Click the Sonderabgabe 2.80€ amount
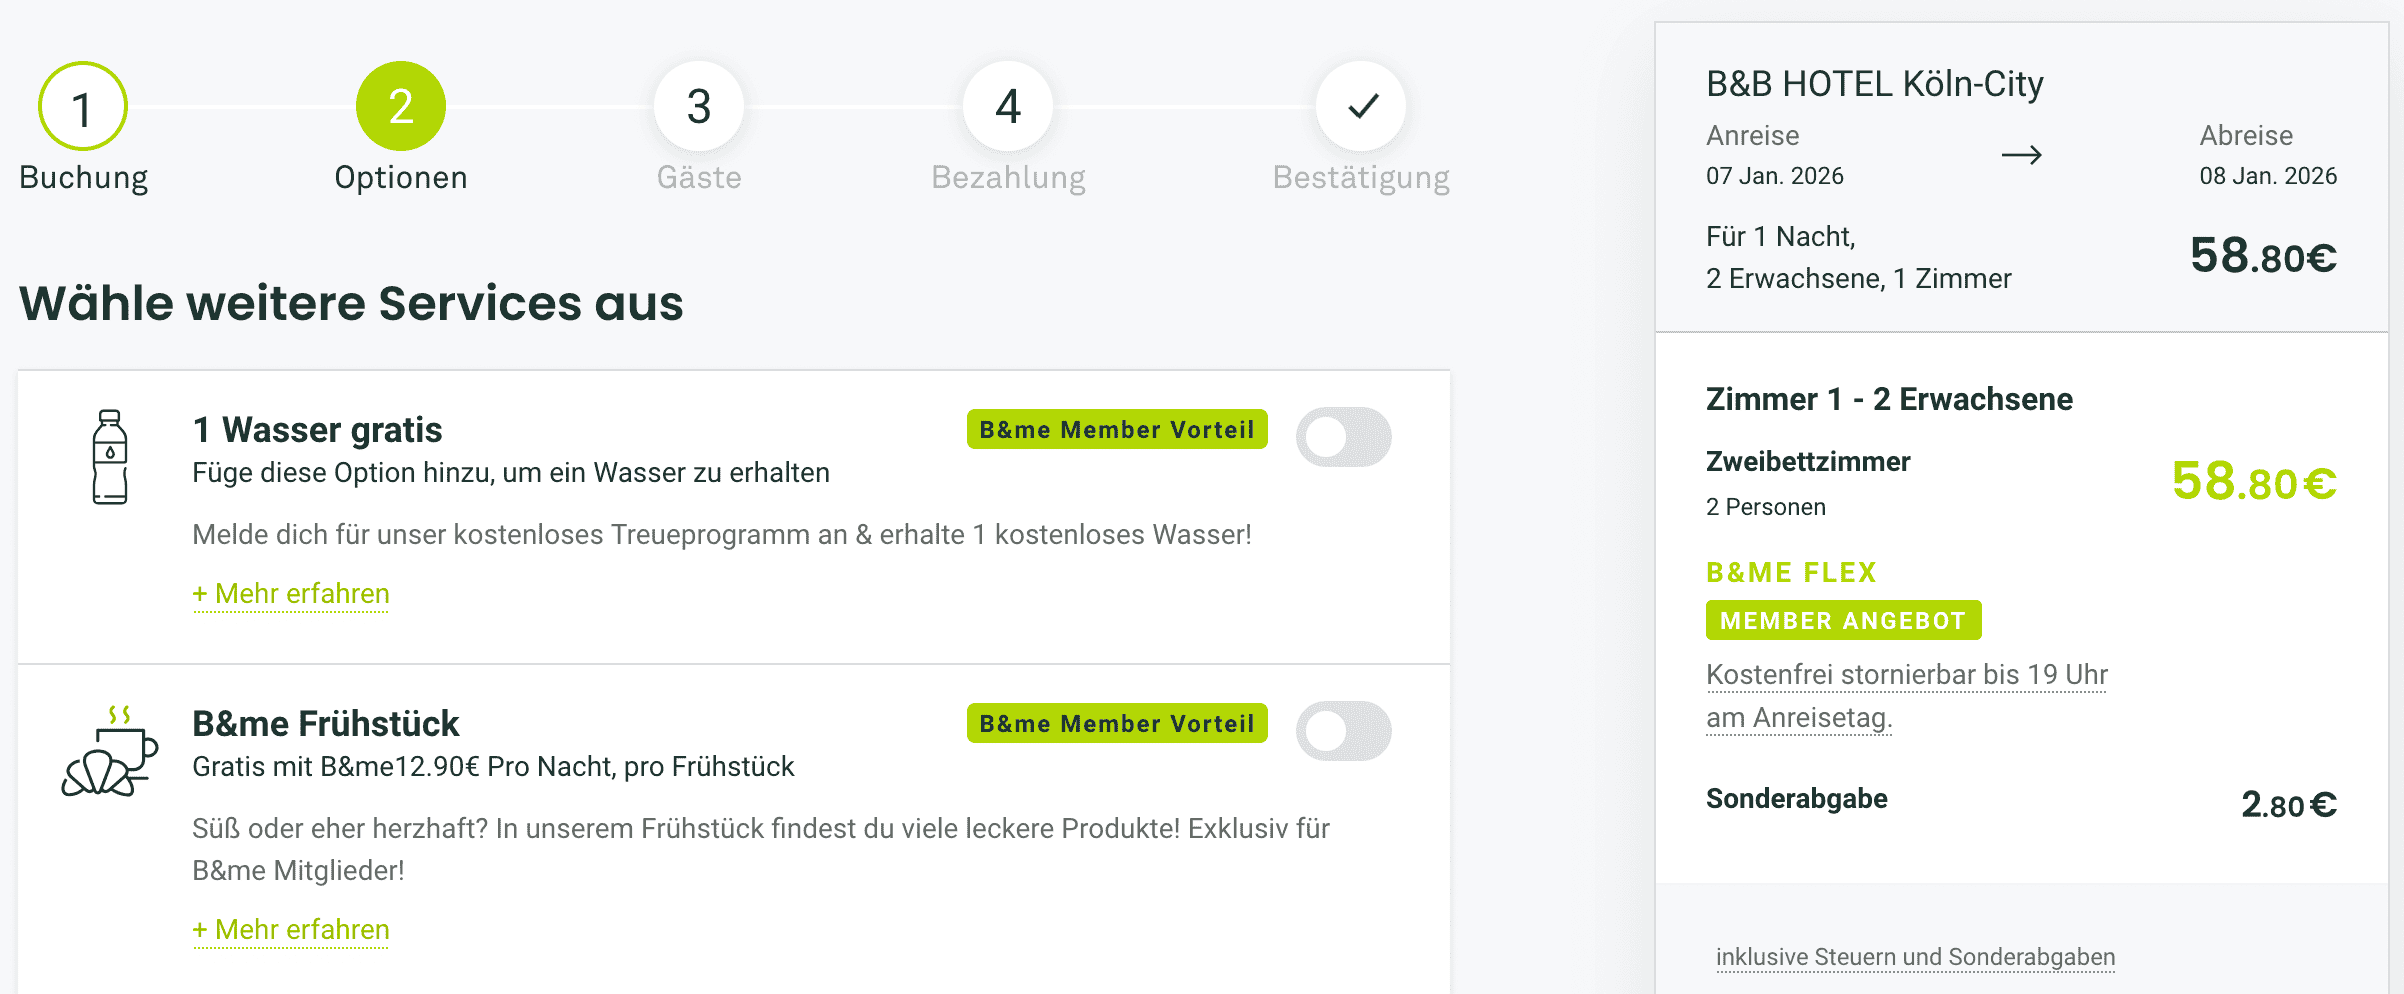This screenshot has height=994, width=2404. (x=2288, y=805)
